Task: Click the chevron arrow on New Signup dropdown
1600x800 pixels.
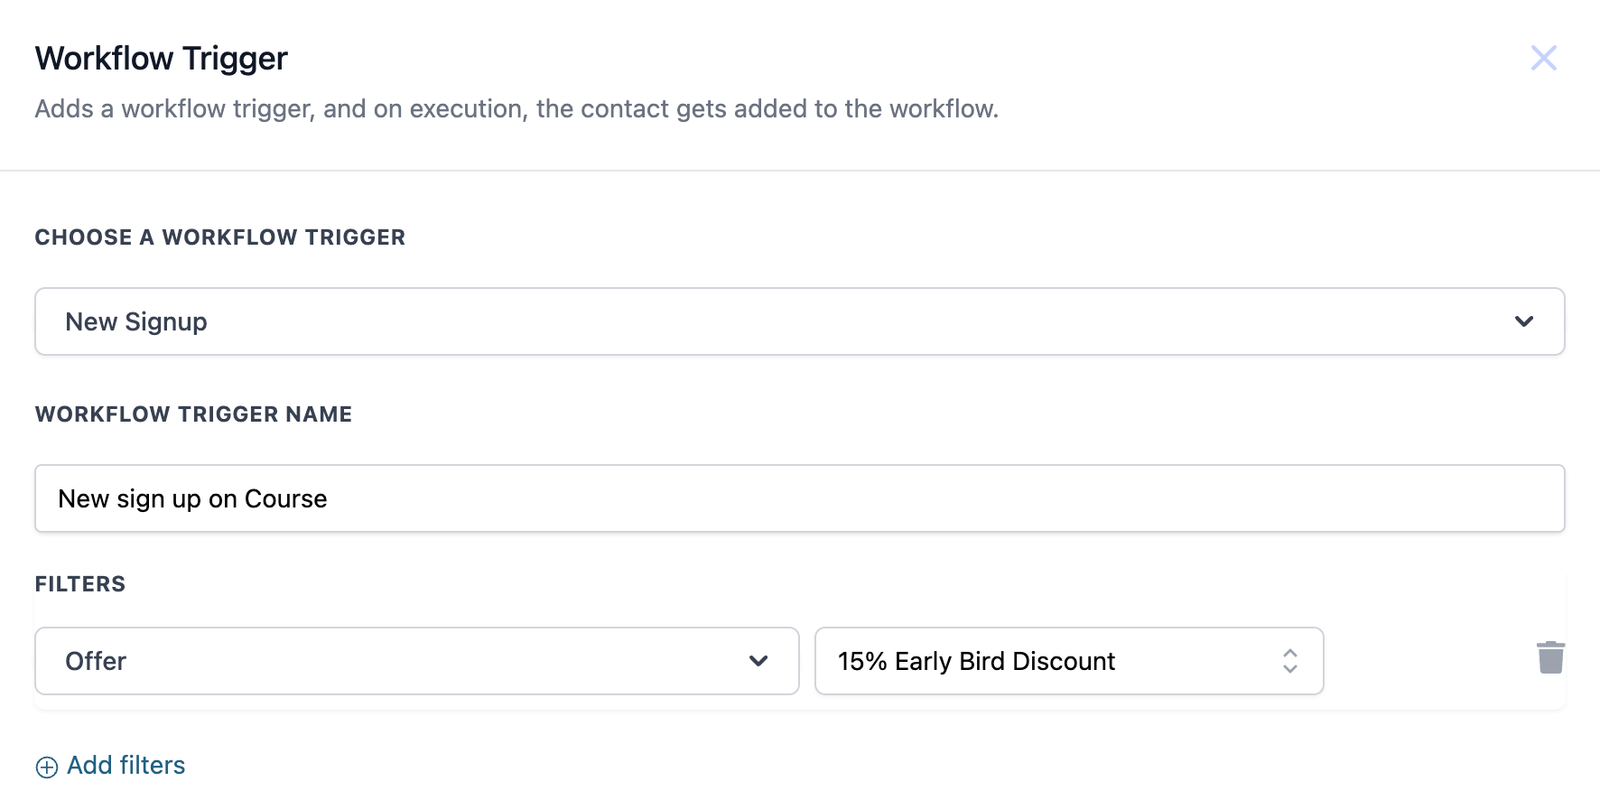Action: coord(1523,322)
